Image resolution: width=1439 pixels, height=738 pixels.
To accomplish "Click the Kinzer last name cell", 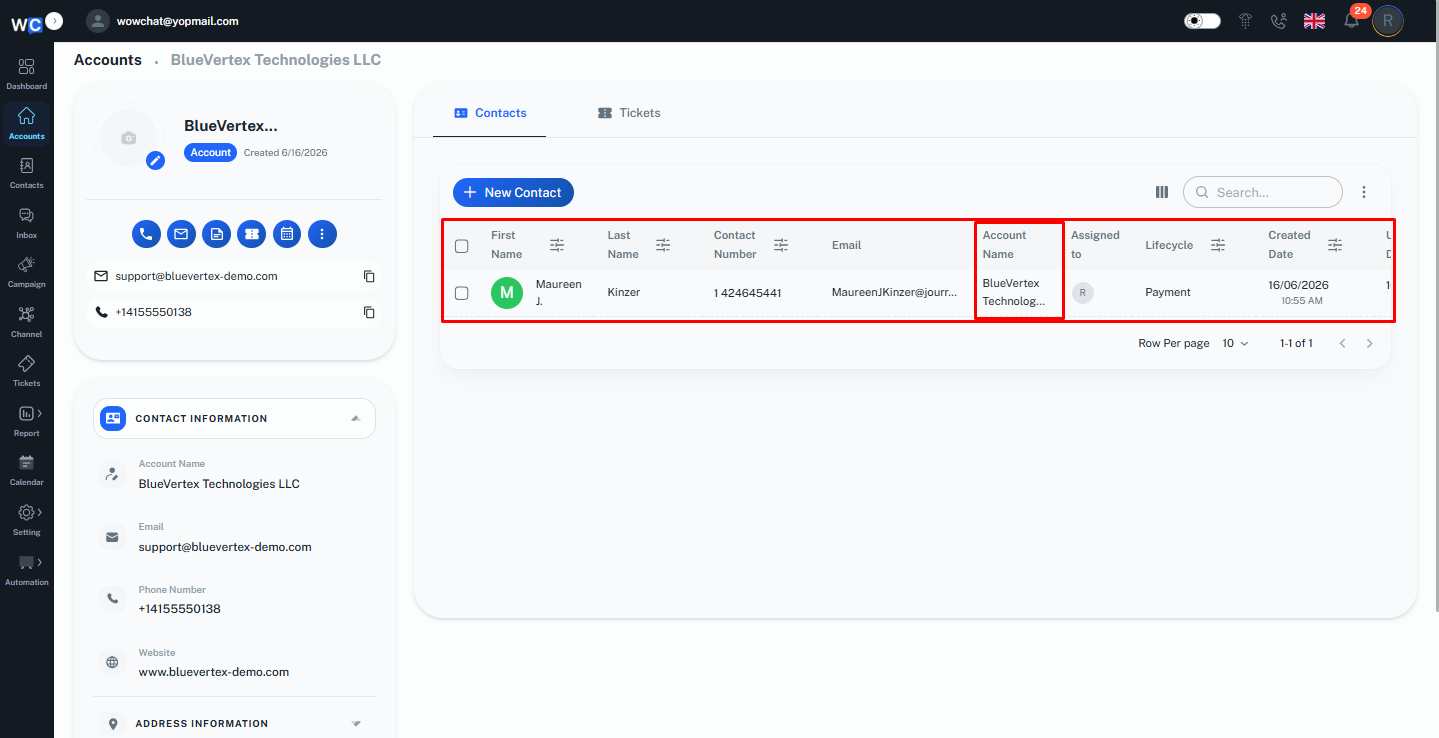I will coord(624,293).
